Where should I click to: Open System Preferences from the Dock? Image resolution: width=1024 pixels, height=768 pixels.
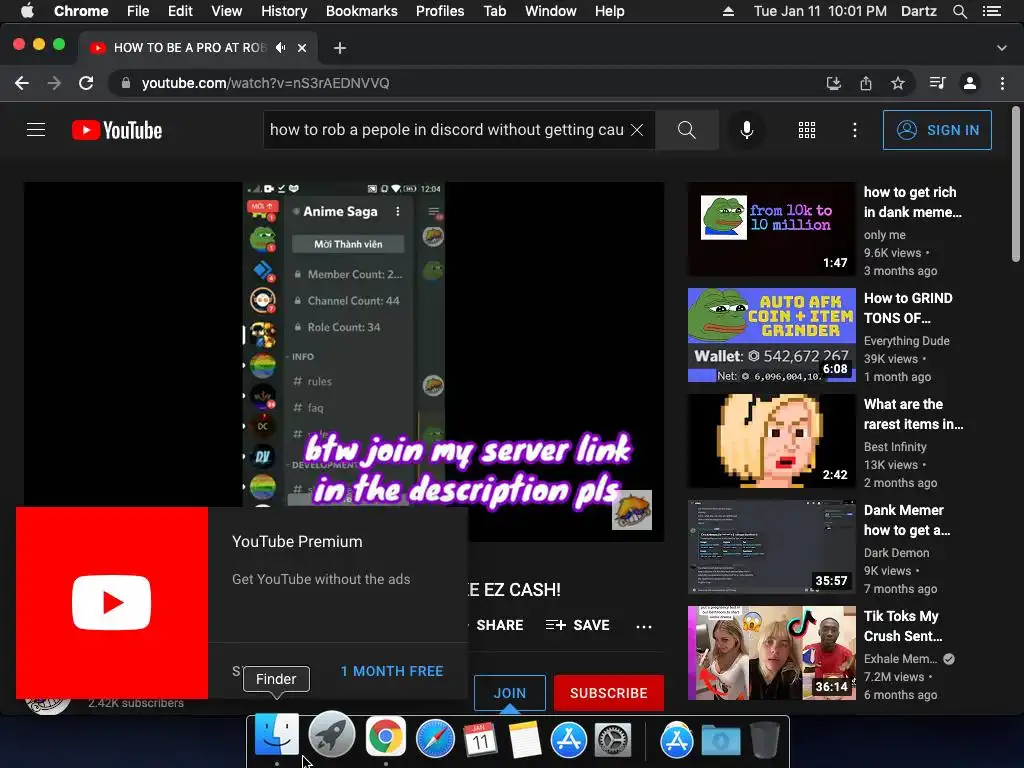pyautogui.click(x=613, y=741)
